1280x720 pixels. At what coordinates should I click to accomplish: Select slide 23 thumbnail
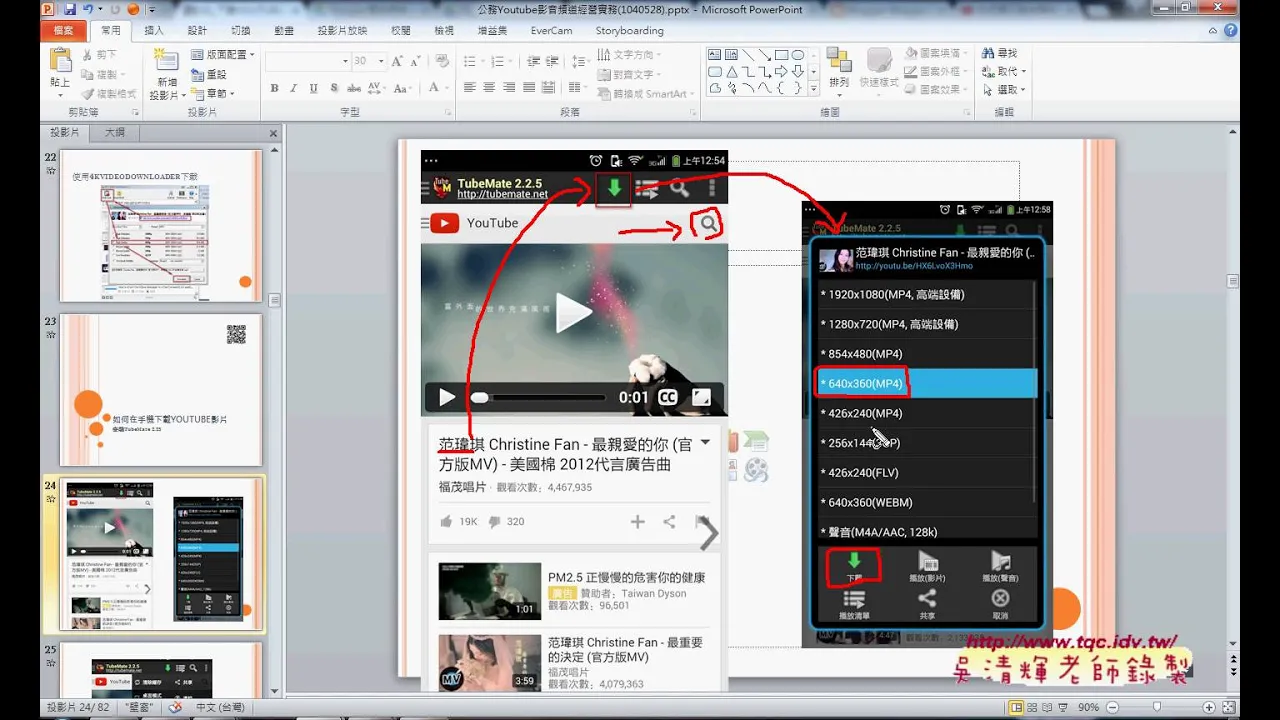[x=160, y=390]
